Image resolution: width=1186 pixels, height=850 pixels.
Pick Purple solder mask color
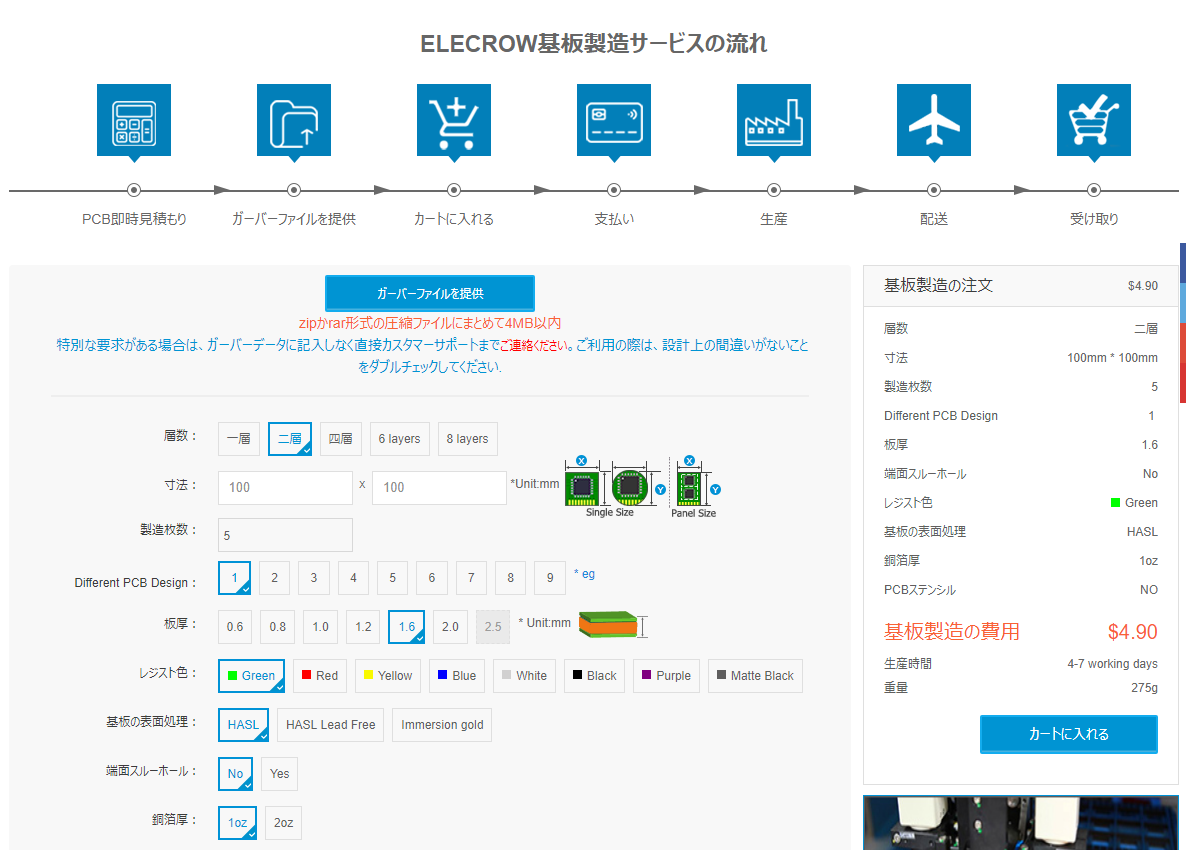(x=666, y=676)
